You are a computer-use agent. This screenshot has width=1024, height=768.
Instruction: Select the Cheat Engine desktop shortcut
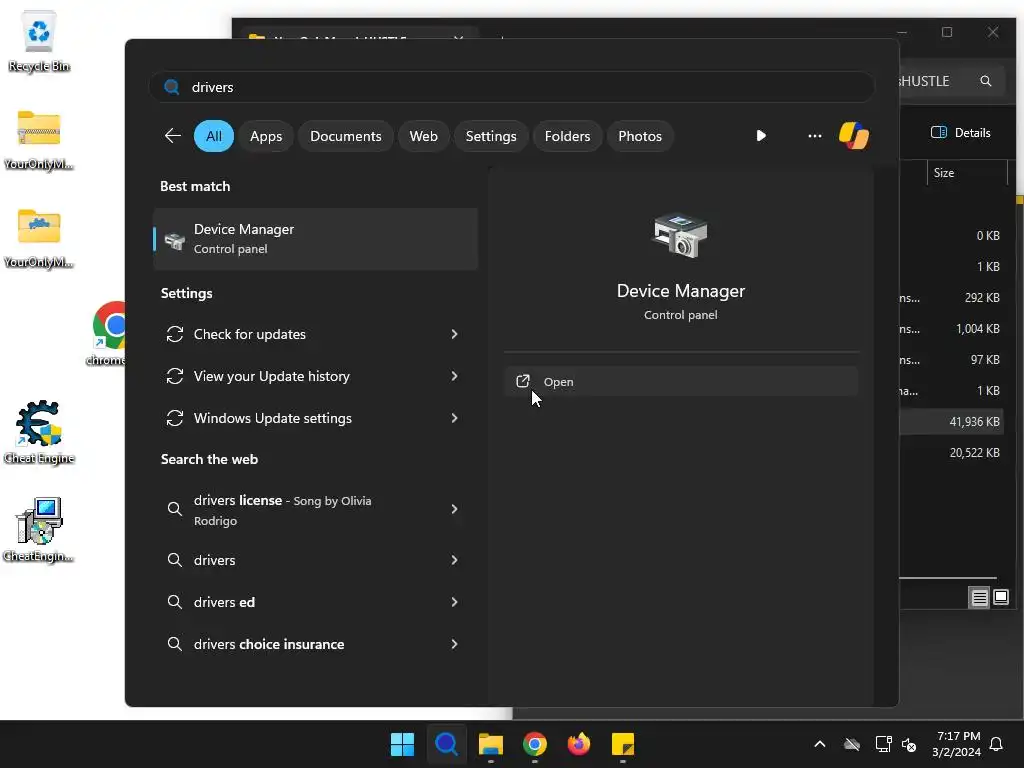(39, 432)
